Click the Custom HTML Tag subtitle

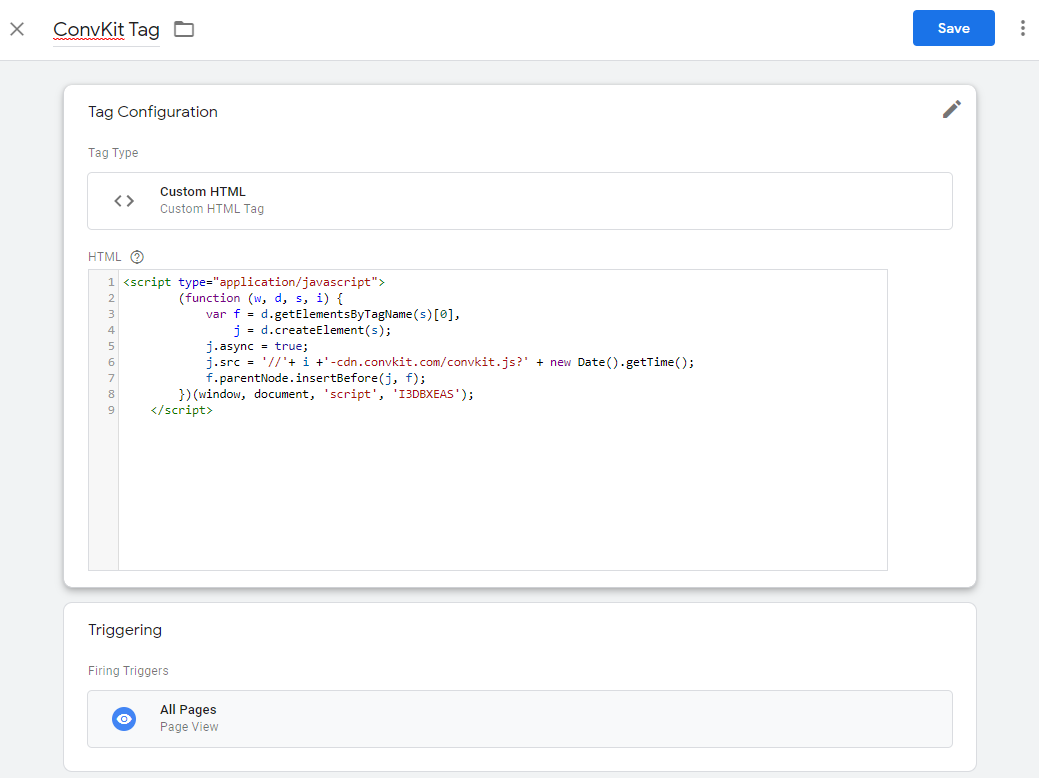[x=212, y=209]
